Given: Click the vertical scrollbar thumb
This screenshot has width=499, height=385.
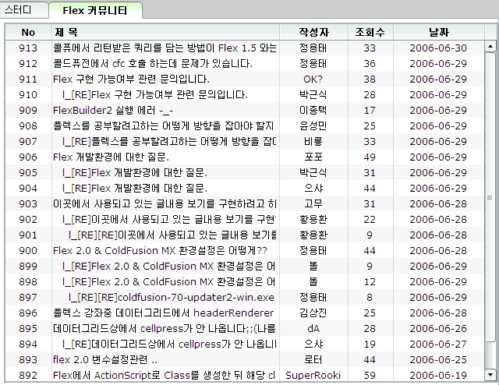Looking at the screenshot, I should click(x=490, y=197).
